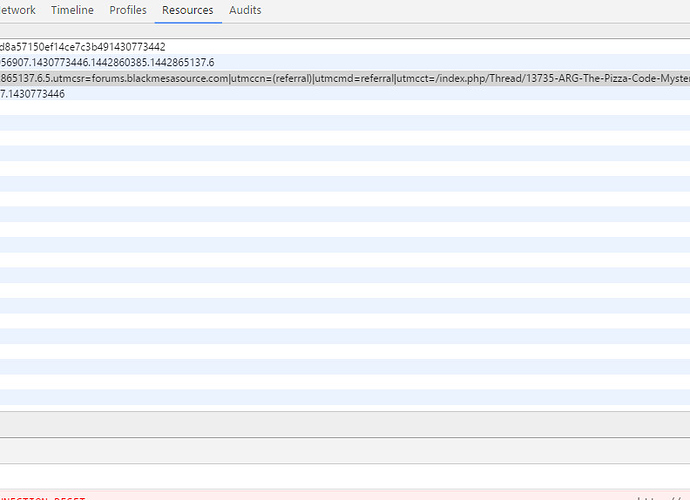
Task: Select row with value 1442860385.1442865137.6
Action: 107,62
